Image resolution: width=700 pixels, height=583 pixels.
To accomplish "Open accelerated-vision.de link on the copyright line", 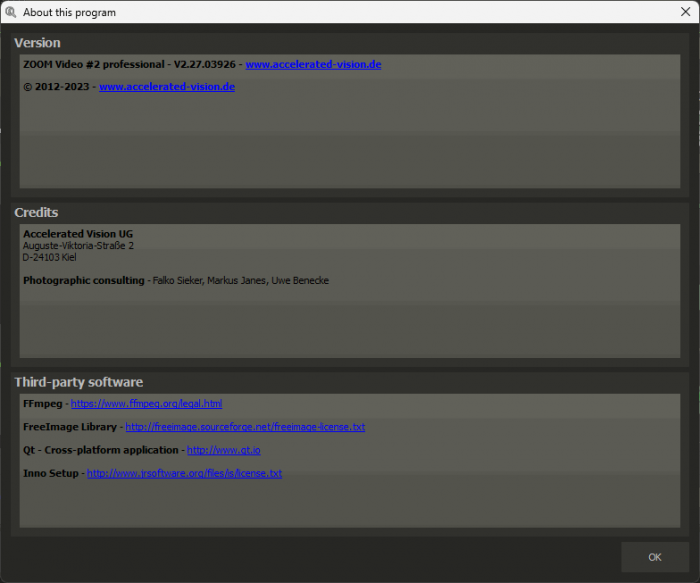I will coord(167,87).
